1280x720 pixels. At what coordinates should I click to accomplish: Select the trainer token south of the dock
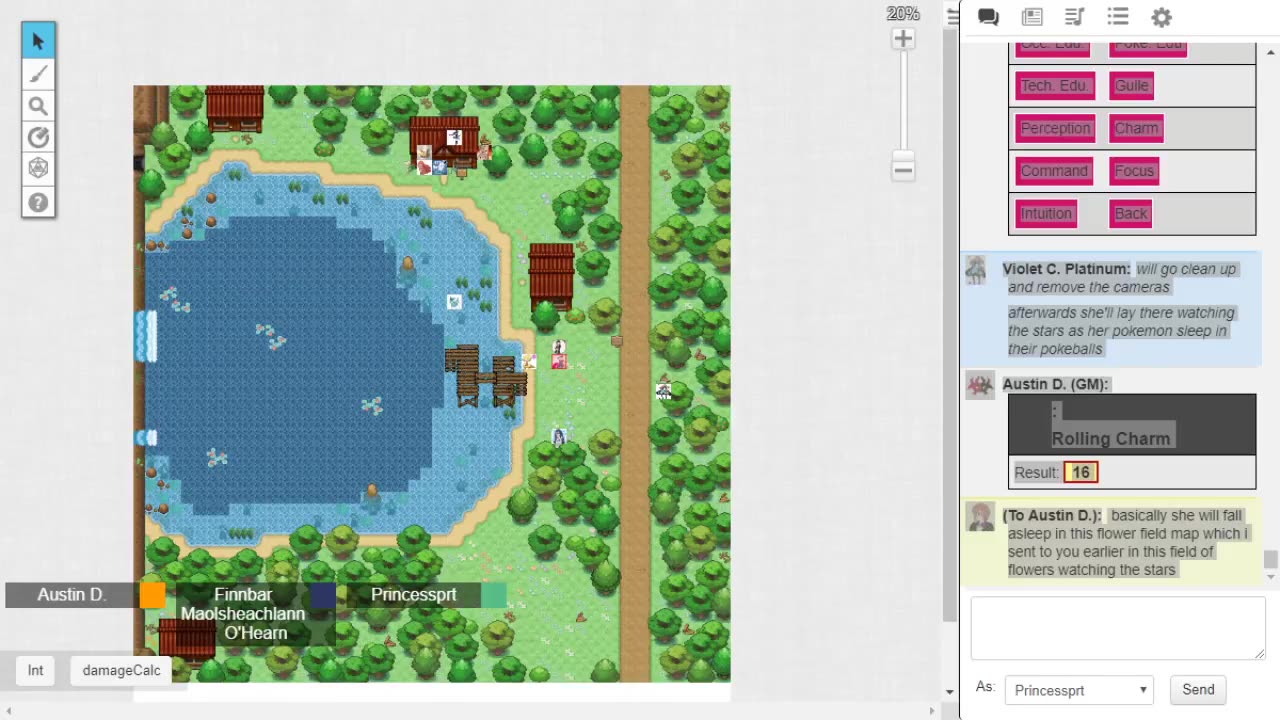coord(559,436)
